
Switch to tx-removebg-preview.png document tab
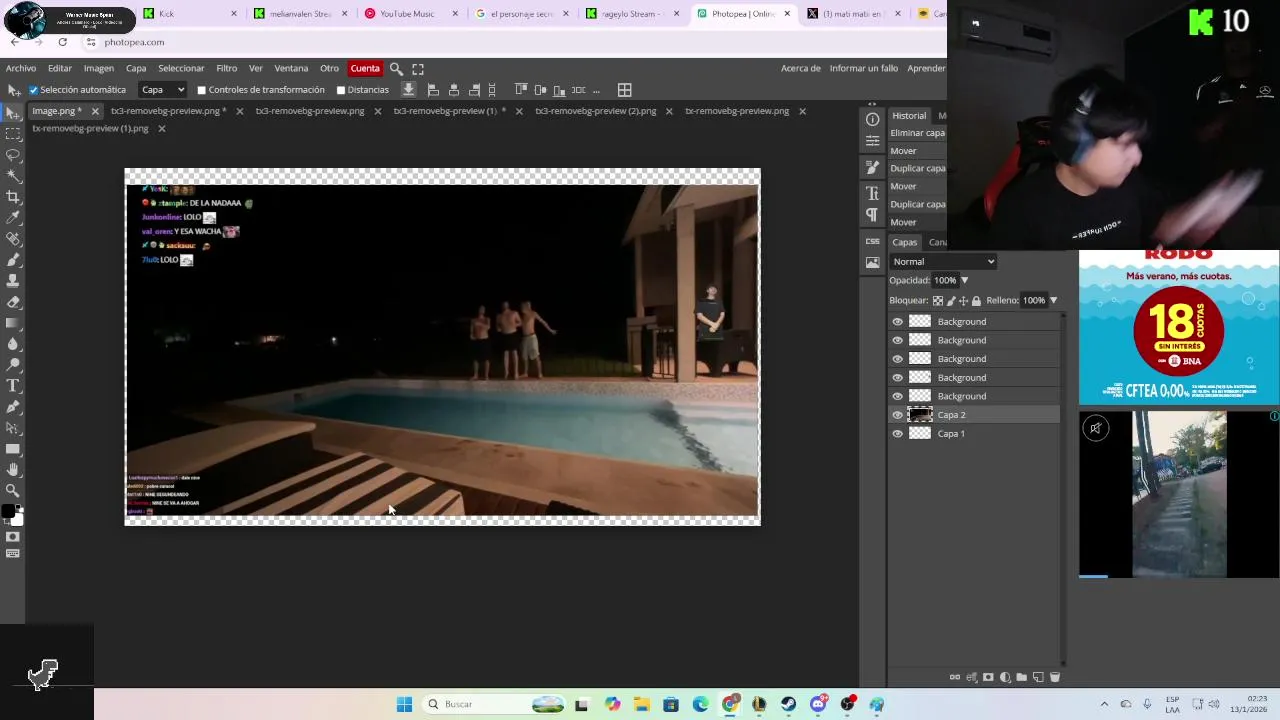[x=737, y=111]
